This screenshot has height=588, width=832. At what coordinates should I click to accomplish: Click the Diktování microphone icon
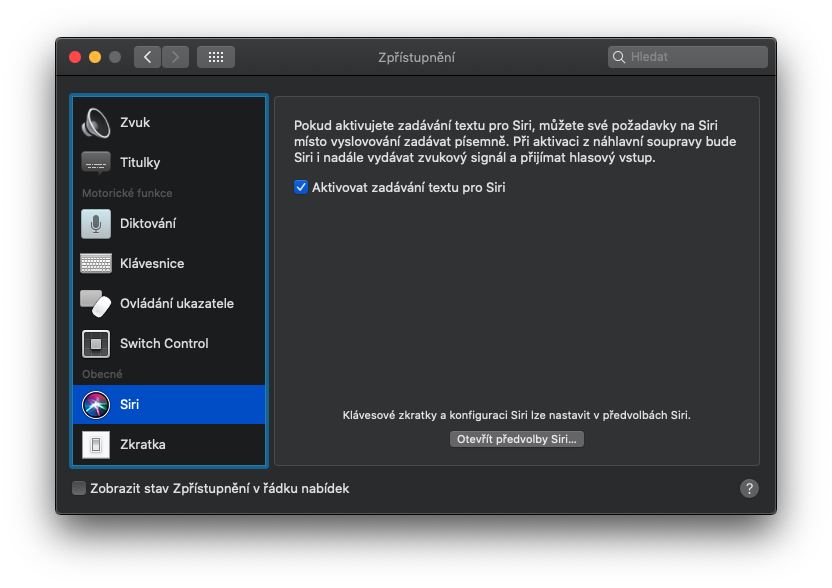[96, 223]
